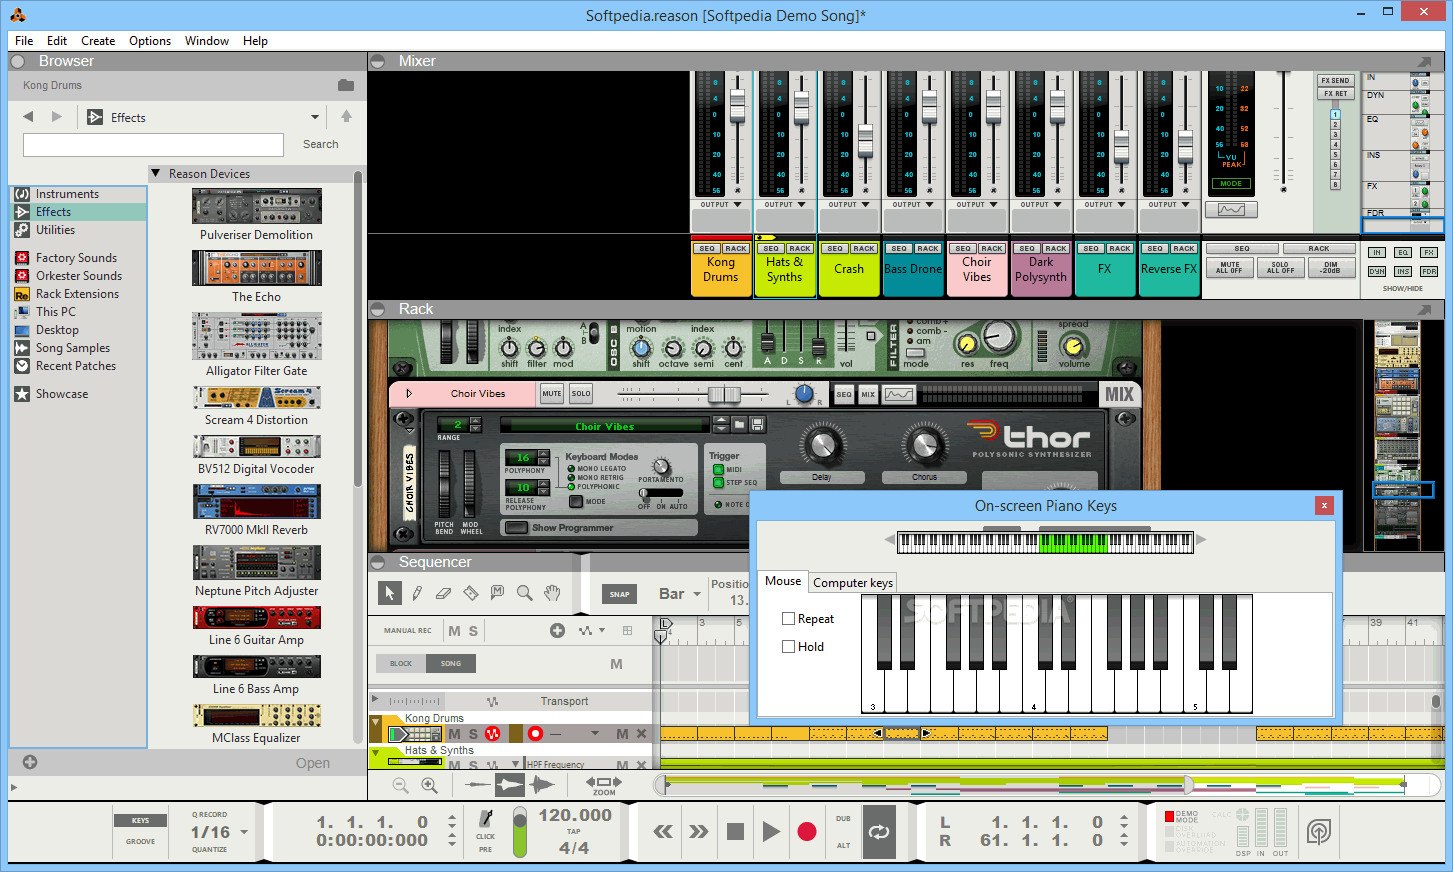Open the Bar snap value dropdown

pyautogui.click(x=697, y=594)
